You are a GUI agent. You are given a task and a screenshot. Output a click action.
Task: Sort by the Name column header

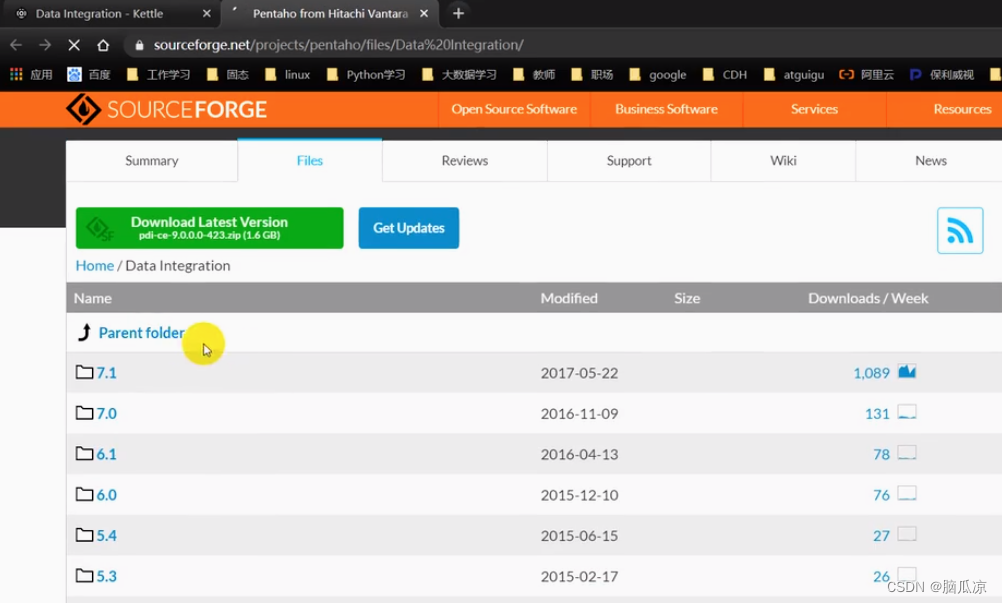pyautogui.click(x=93, y=298)
